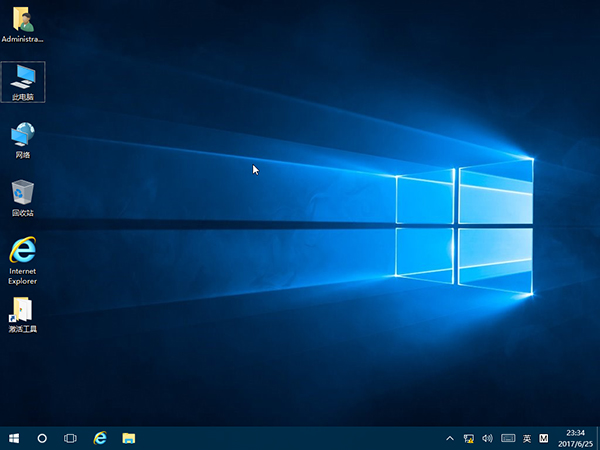Click the M input method mode icon
Viewport: 600px width, 450px height.
(x=544, y=438)
